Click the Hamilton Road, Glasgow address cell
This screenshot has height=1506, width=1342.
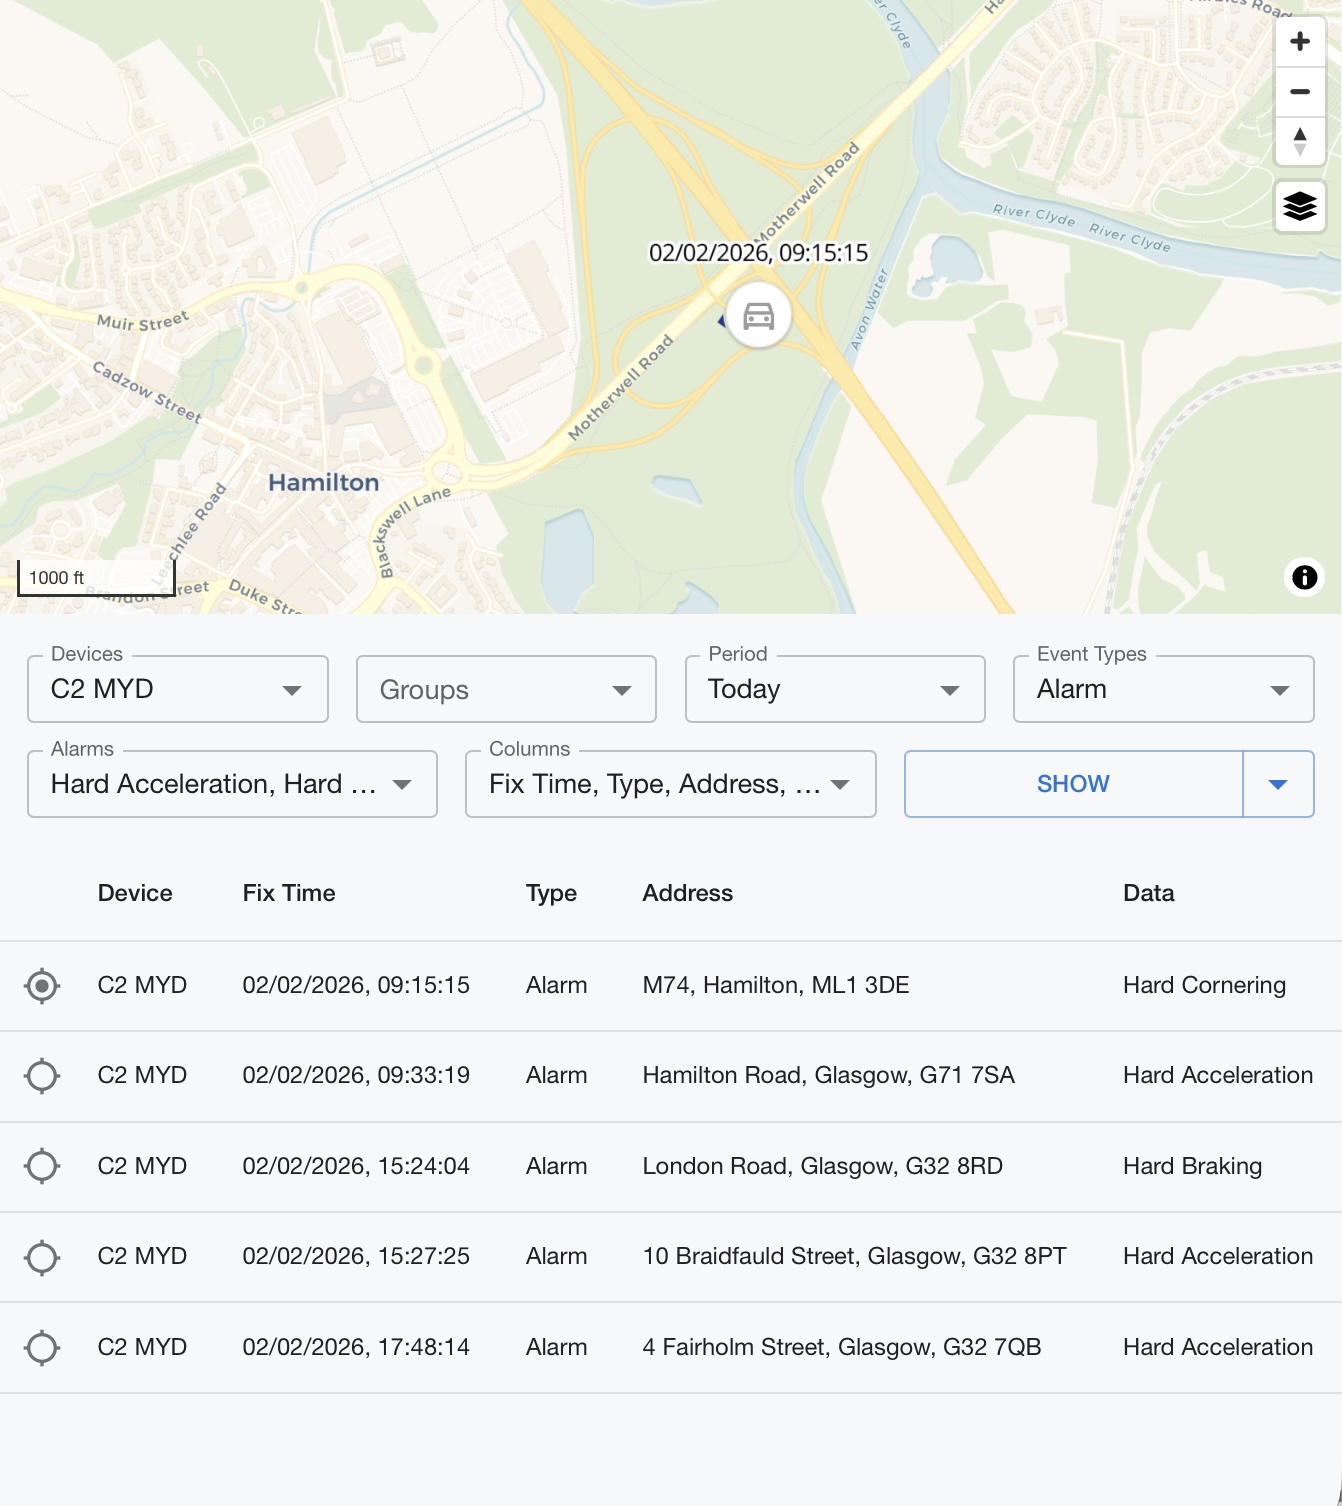pos(828,1076)
